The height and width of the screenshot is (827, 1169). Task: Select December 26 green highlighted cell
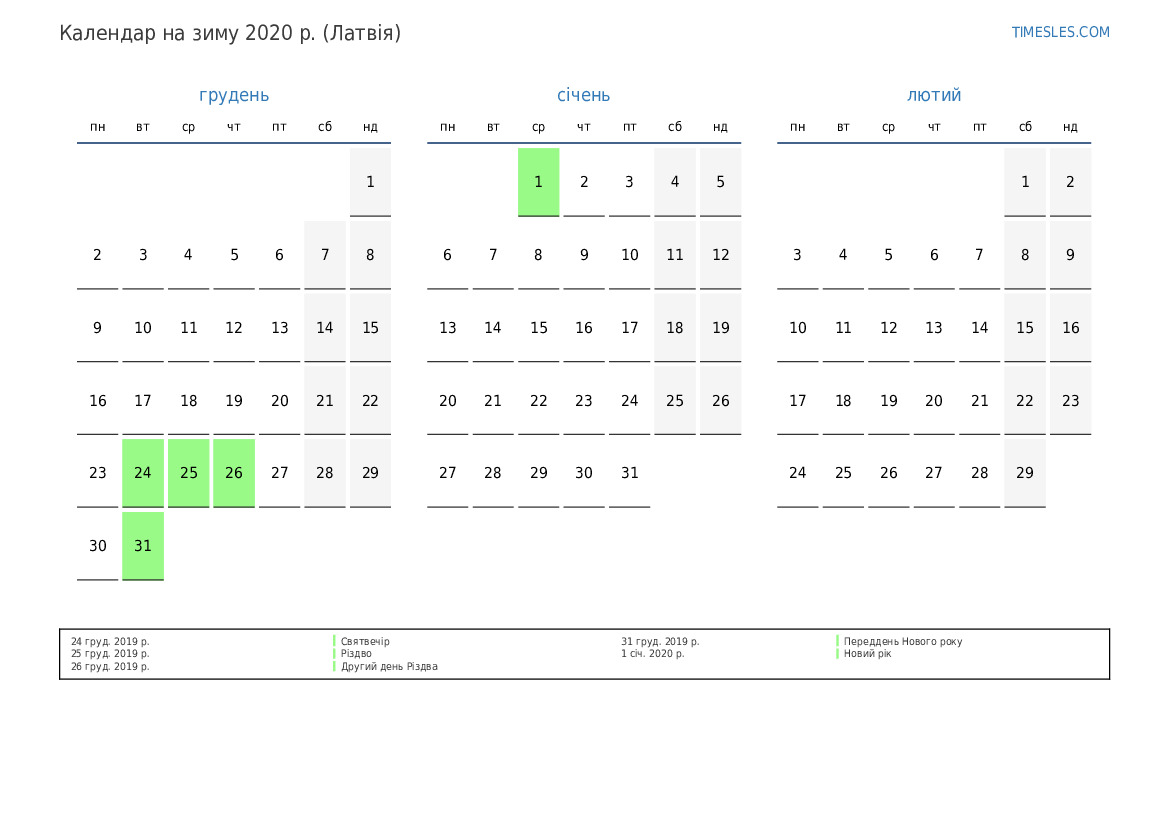234,473
